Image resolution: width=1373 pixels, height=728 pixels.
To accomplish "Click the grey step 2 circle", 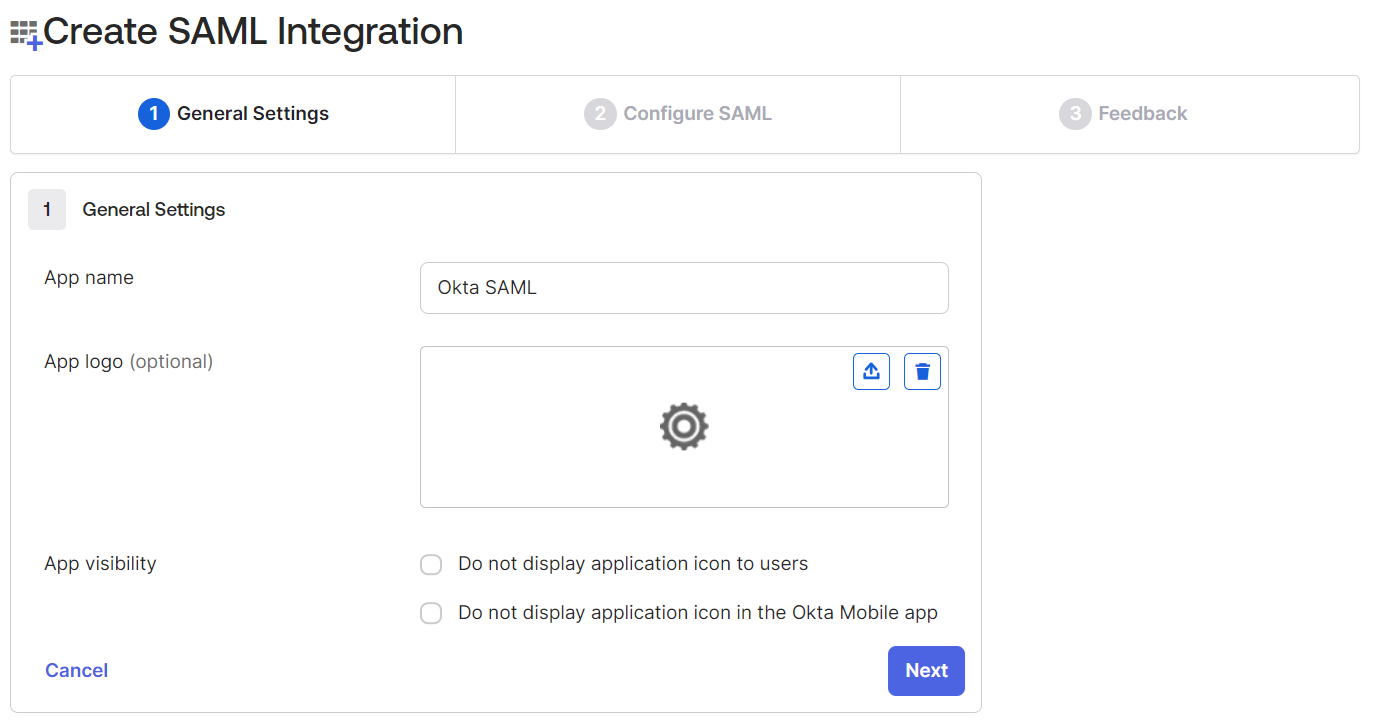I will coord(600,114).
